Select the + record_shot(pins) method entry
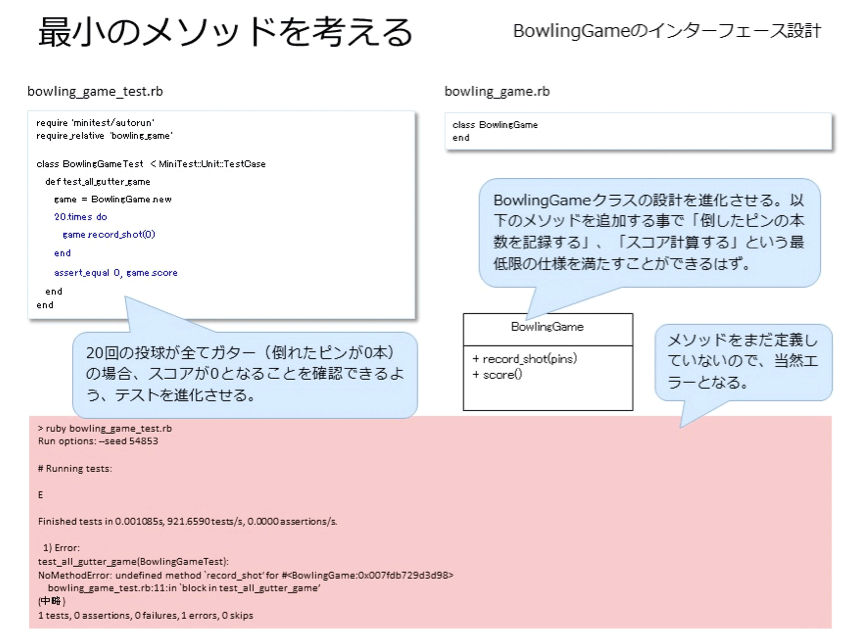This screenshot has width=856, height=640. (x=525, y=359)
